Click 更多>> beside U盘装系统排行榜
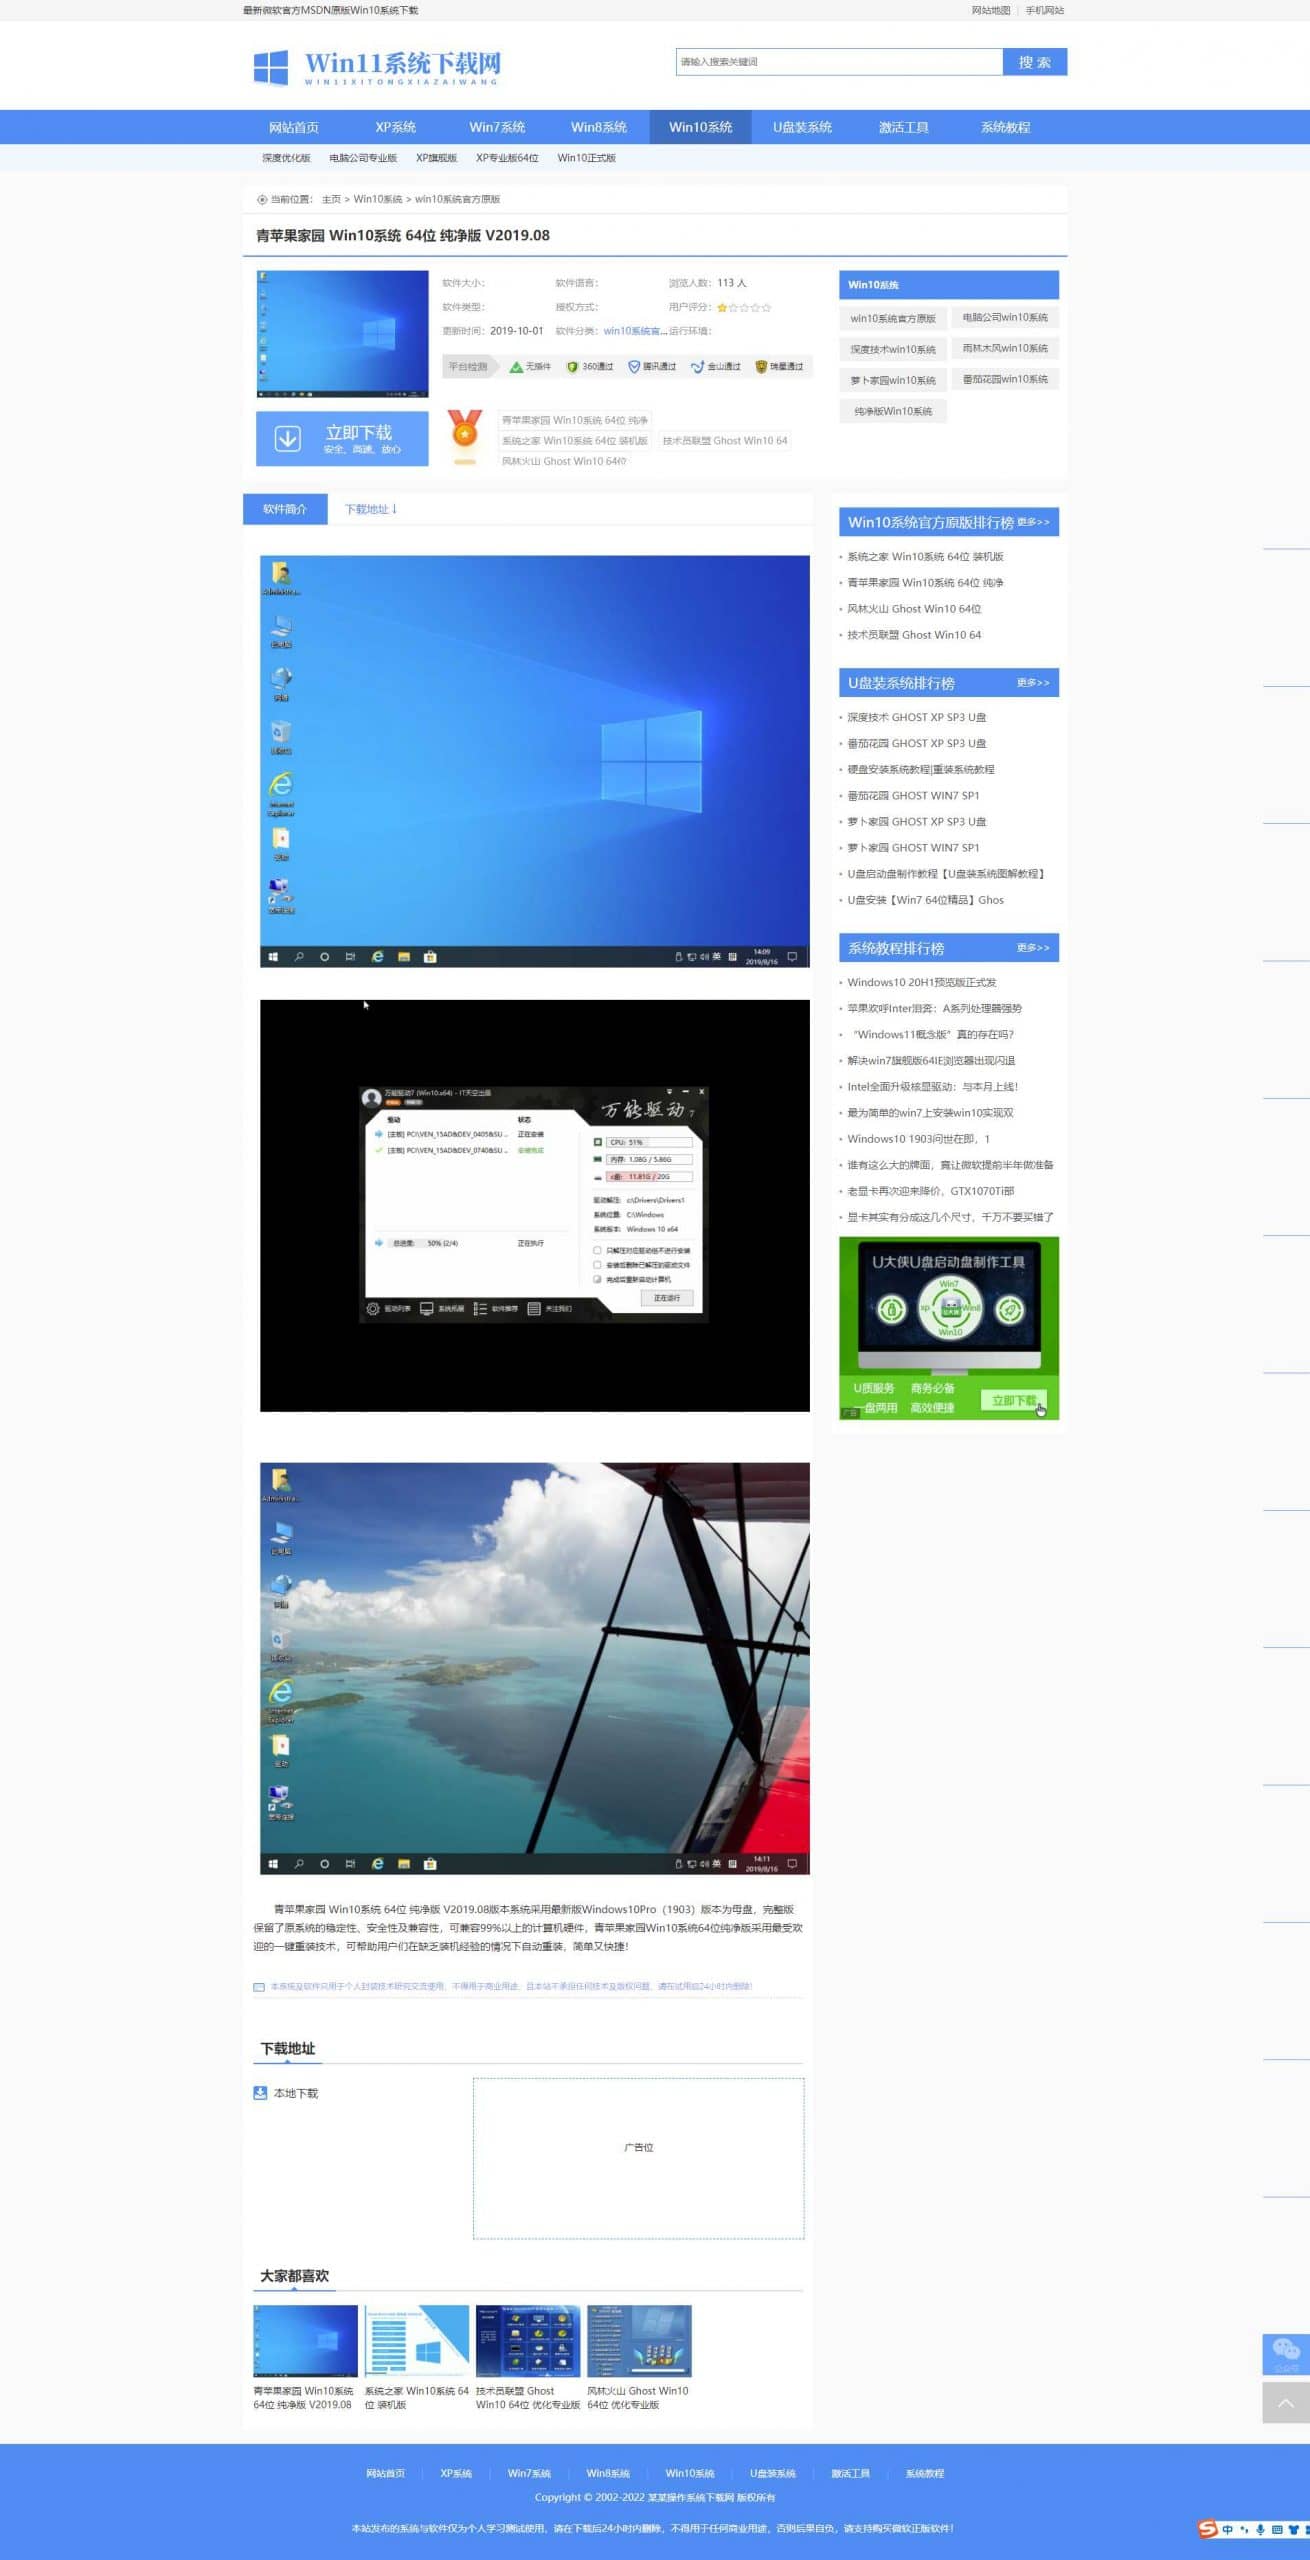 tap(1033, 683)
